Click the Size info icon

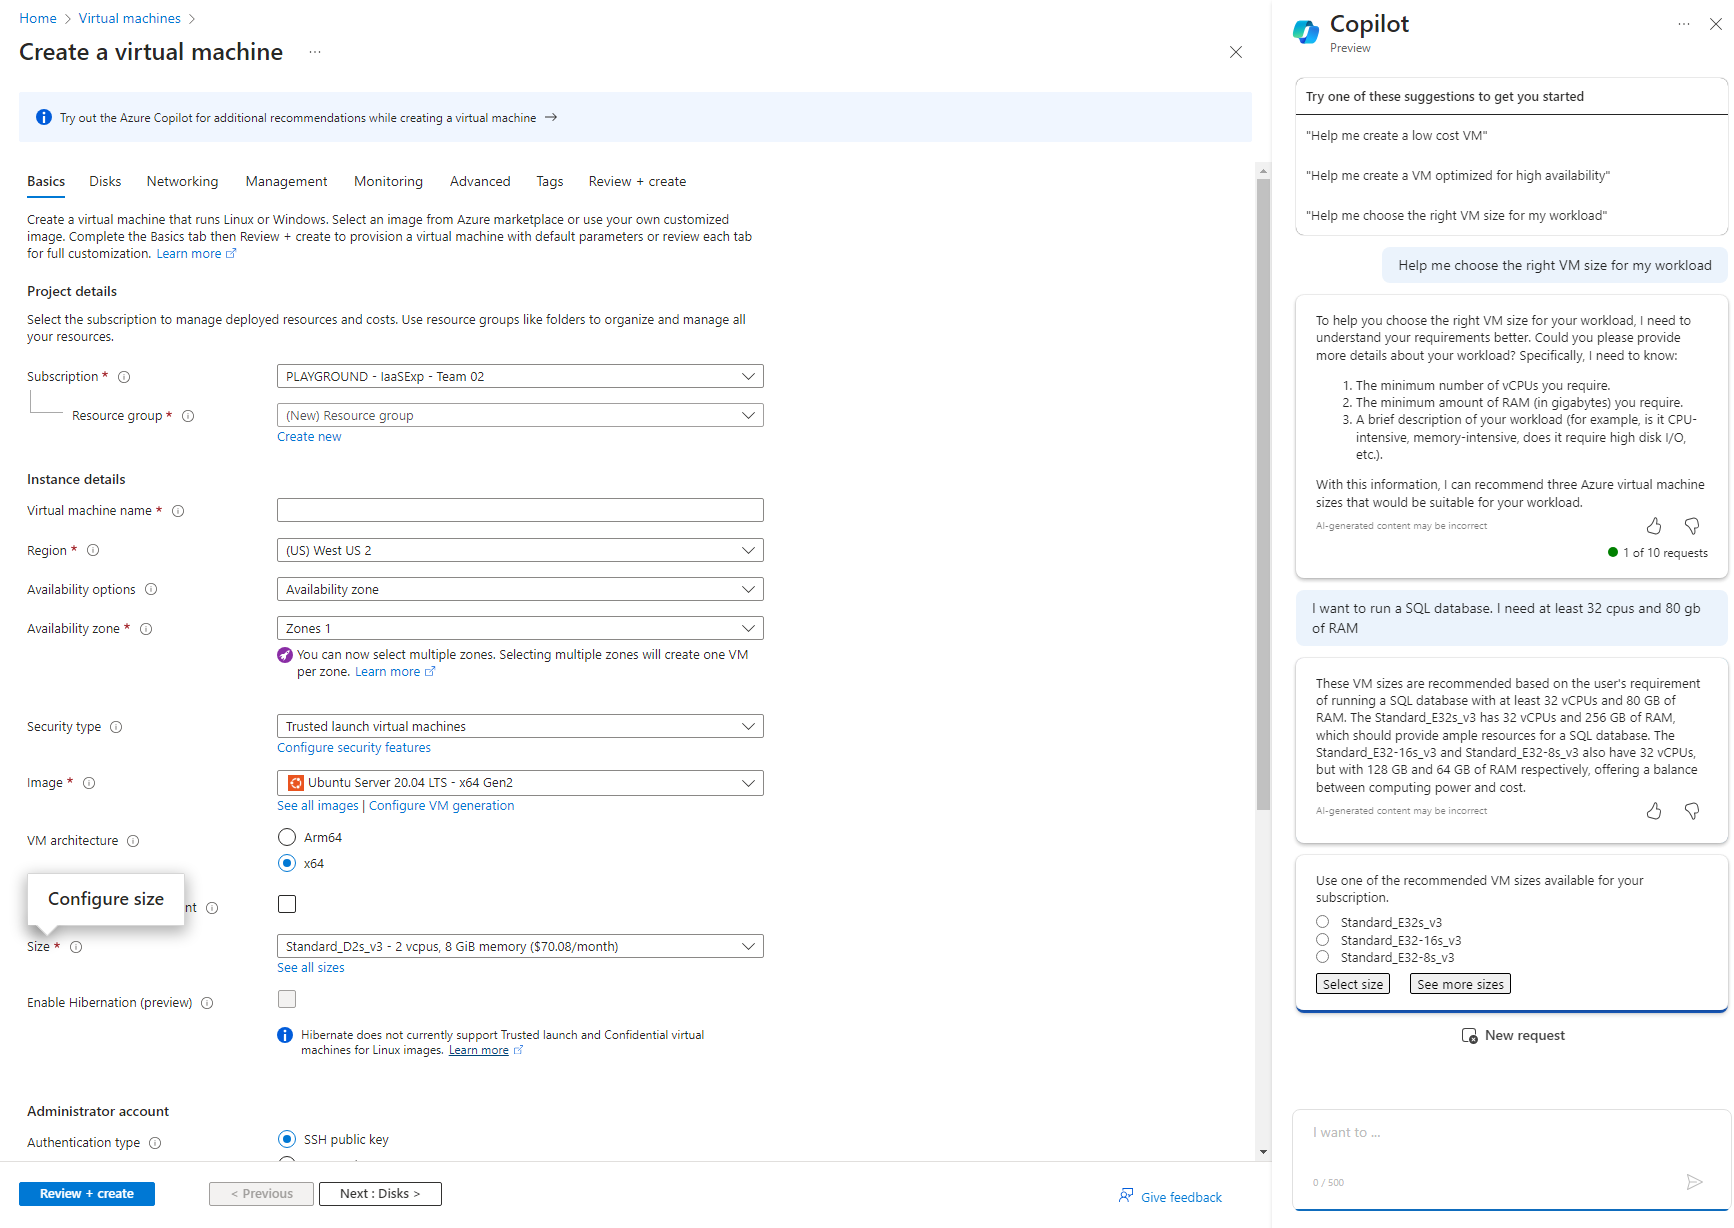tap(76, 947)
